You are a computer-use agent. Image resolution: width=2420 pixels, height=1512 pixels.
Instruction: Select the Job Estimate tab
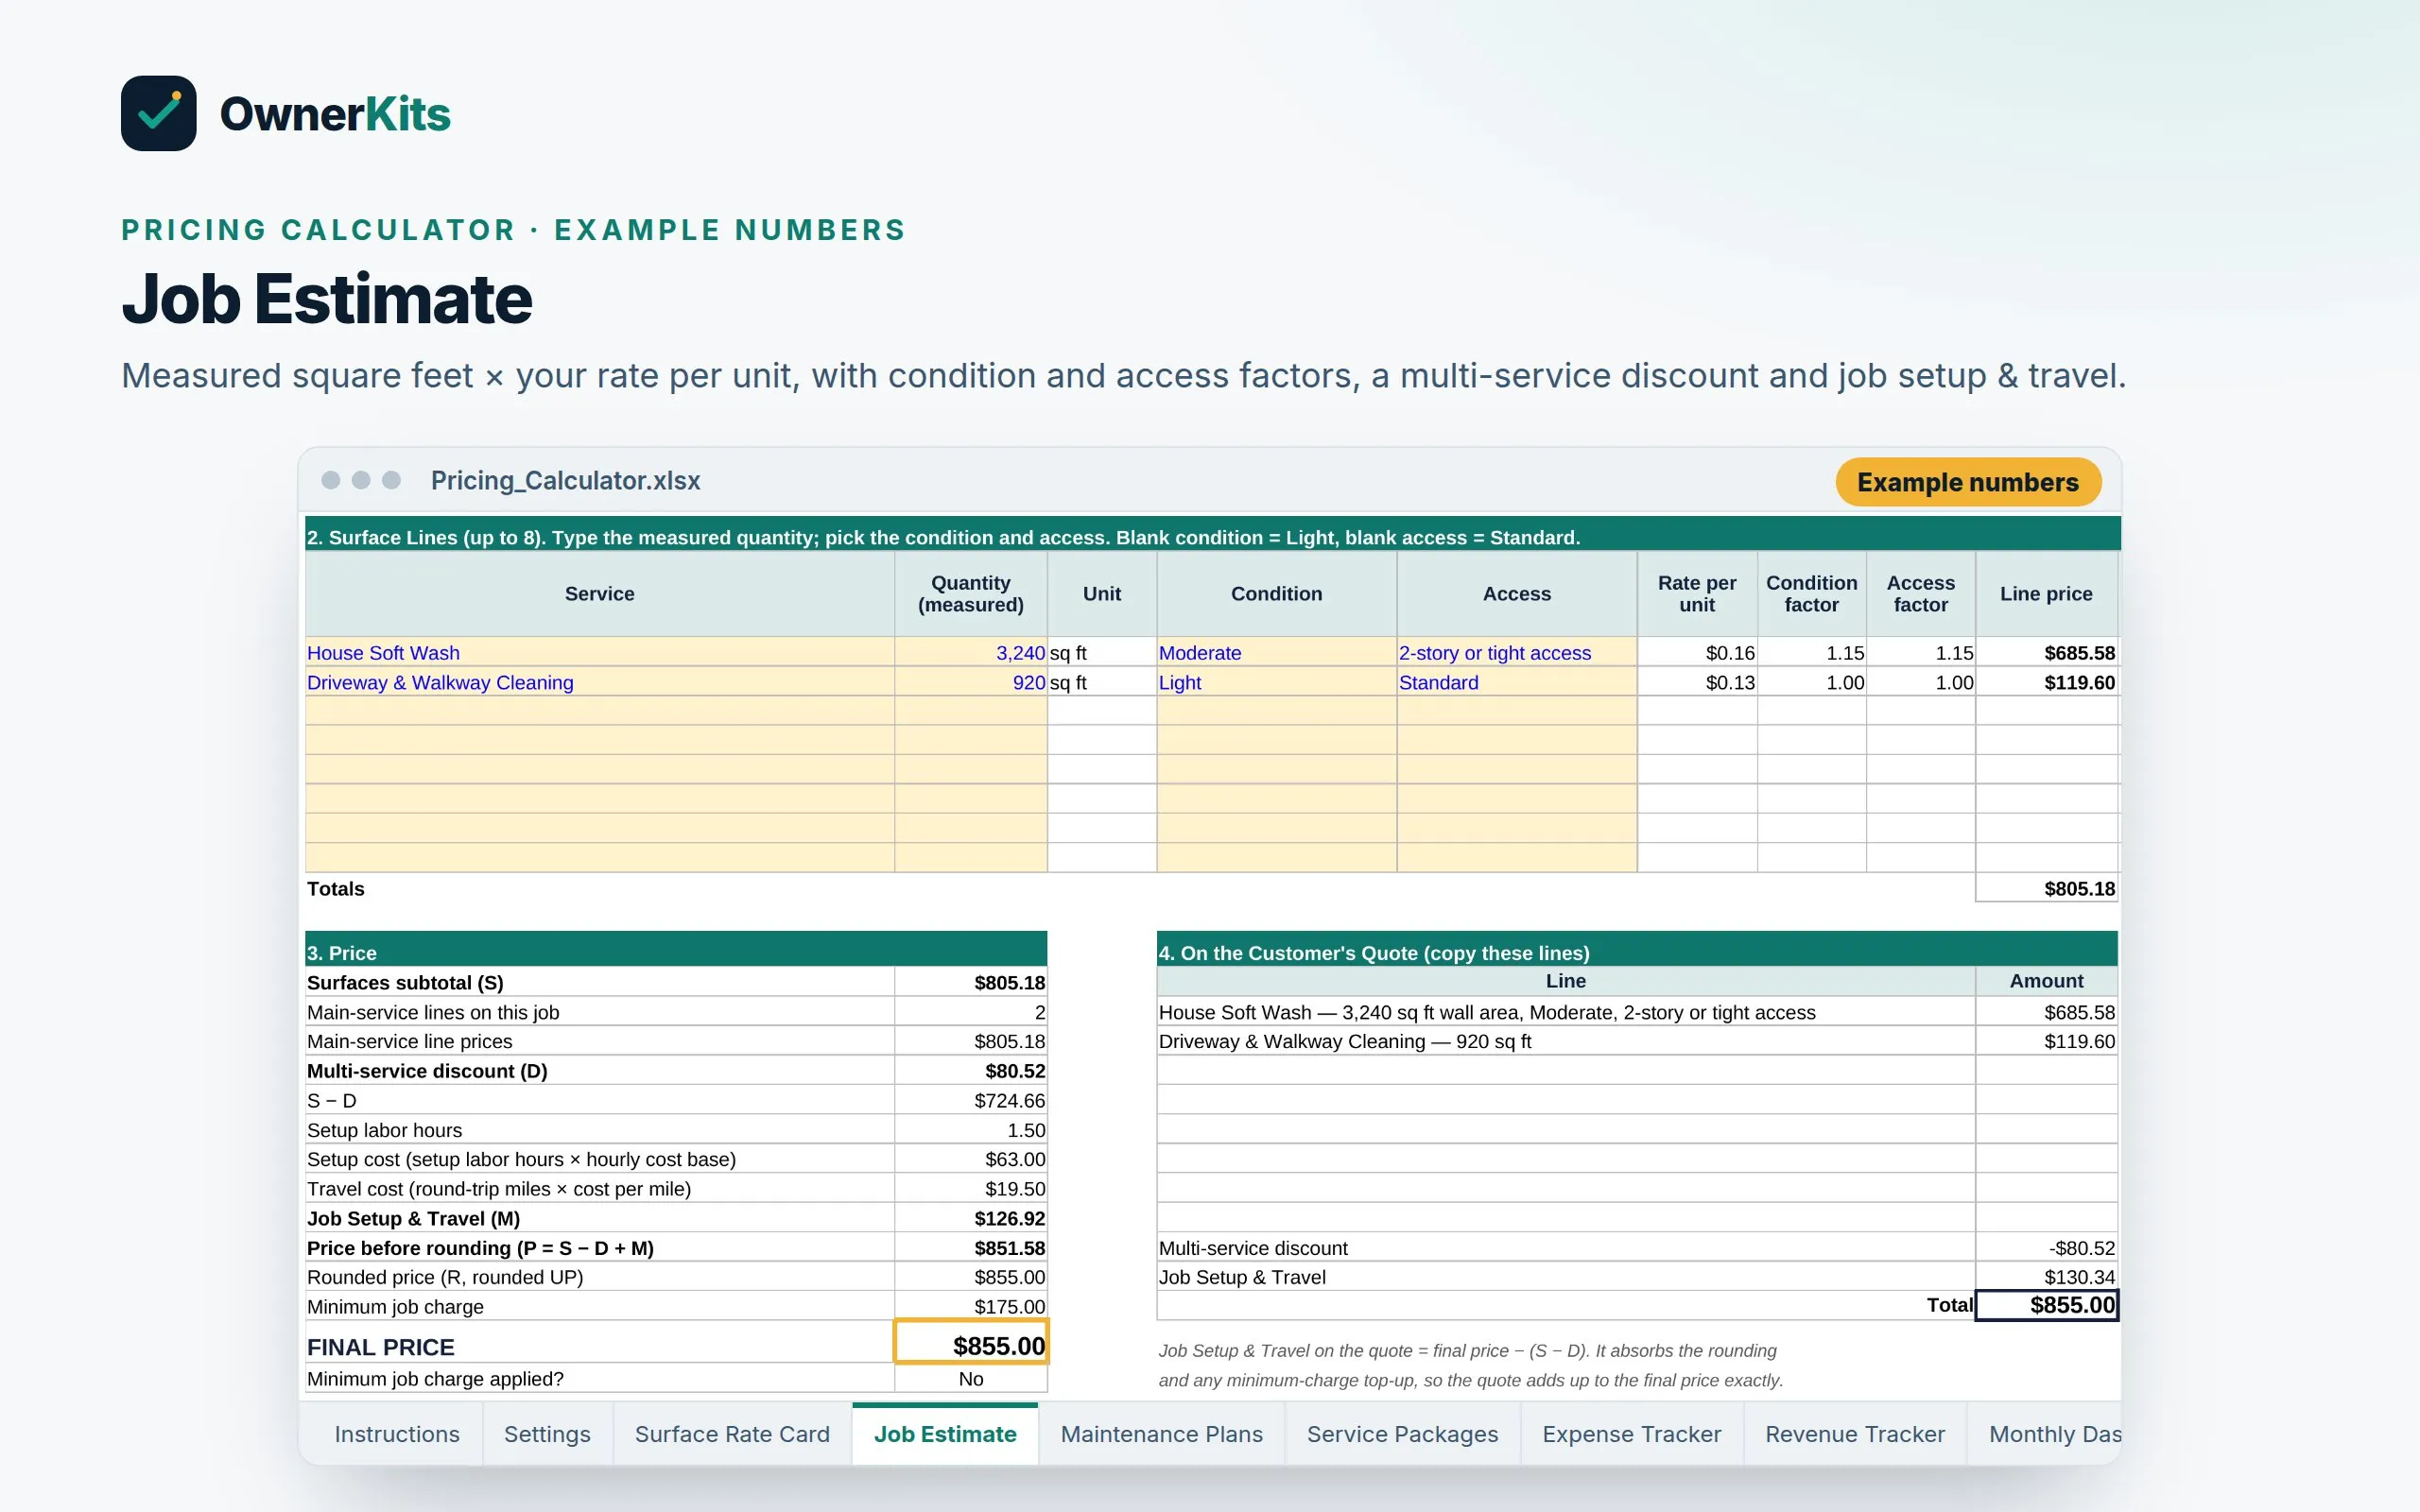pyautogui.click(x=945, y=1434)
